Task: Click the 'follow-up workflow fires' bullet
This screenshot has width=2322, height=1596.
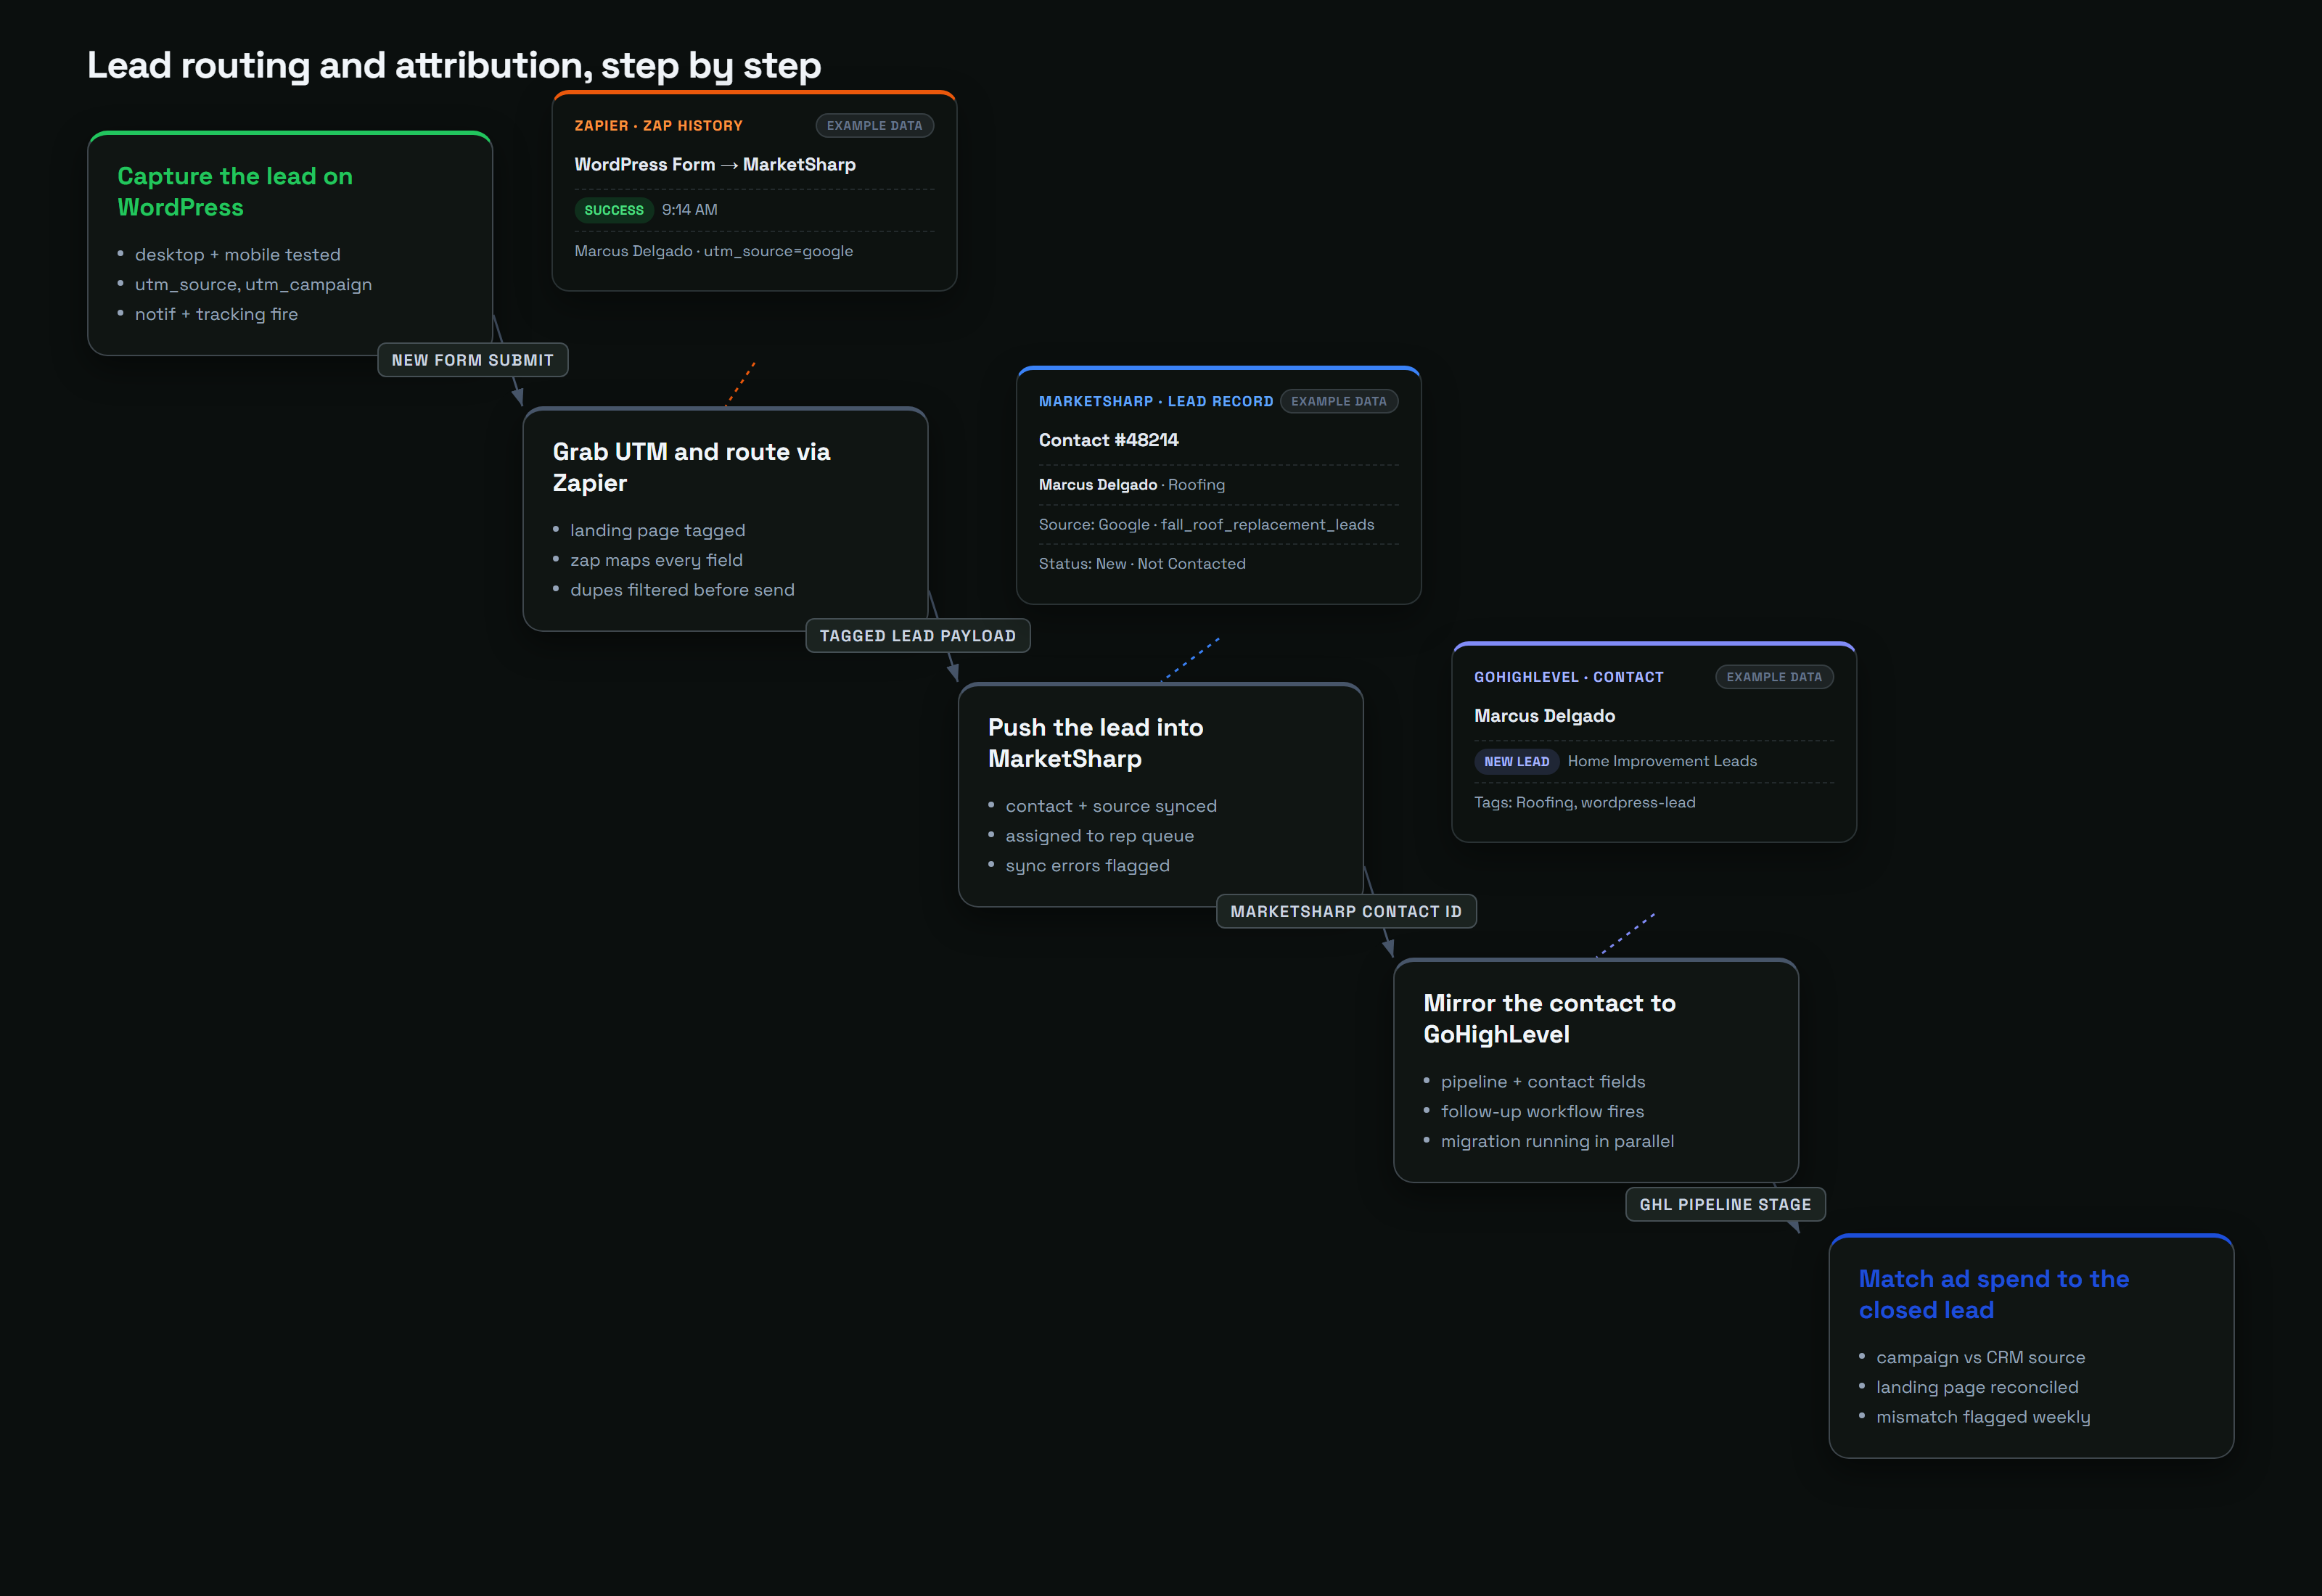Action: [x=1542, y=1112]
